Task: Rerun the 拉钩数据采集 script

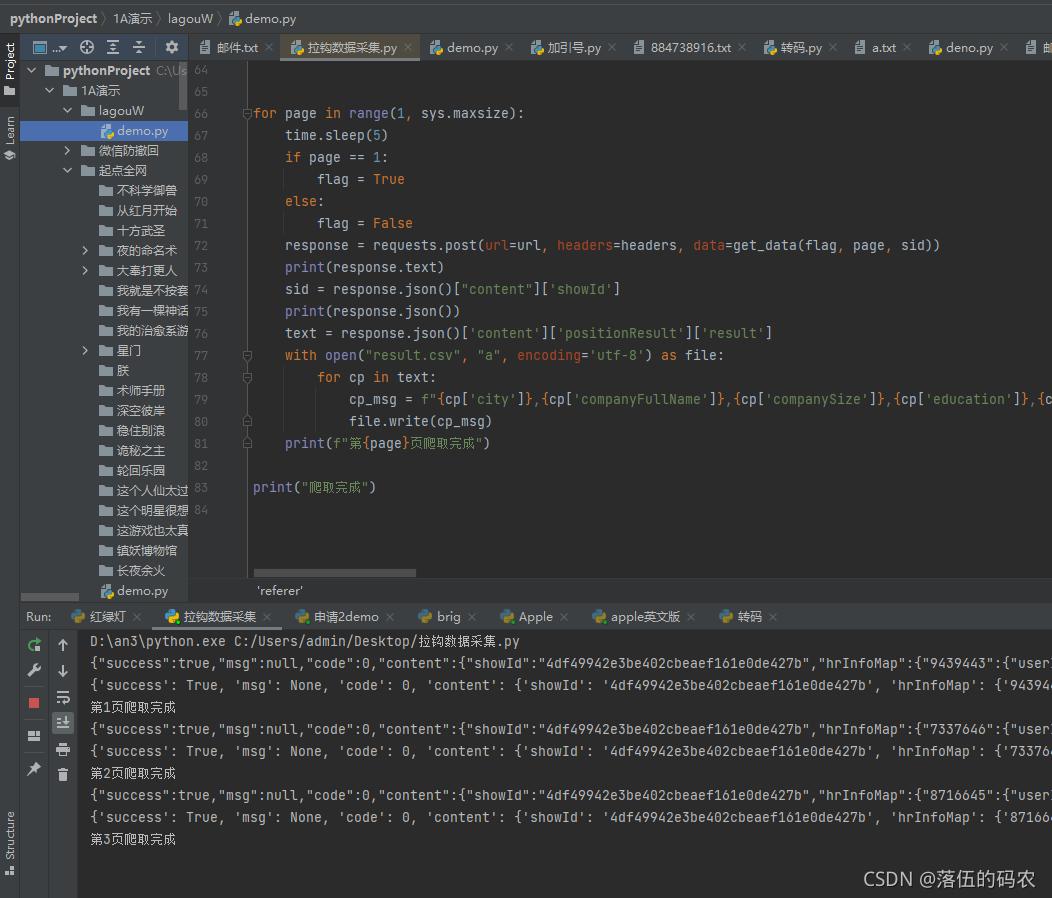Action: (35, 645)
